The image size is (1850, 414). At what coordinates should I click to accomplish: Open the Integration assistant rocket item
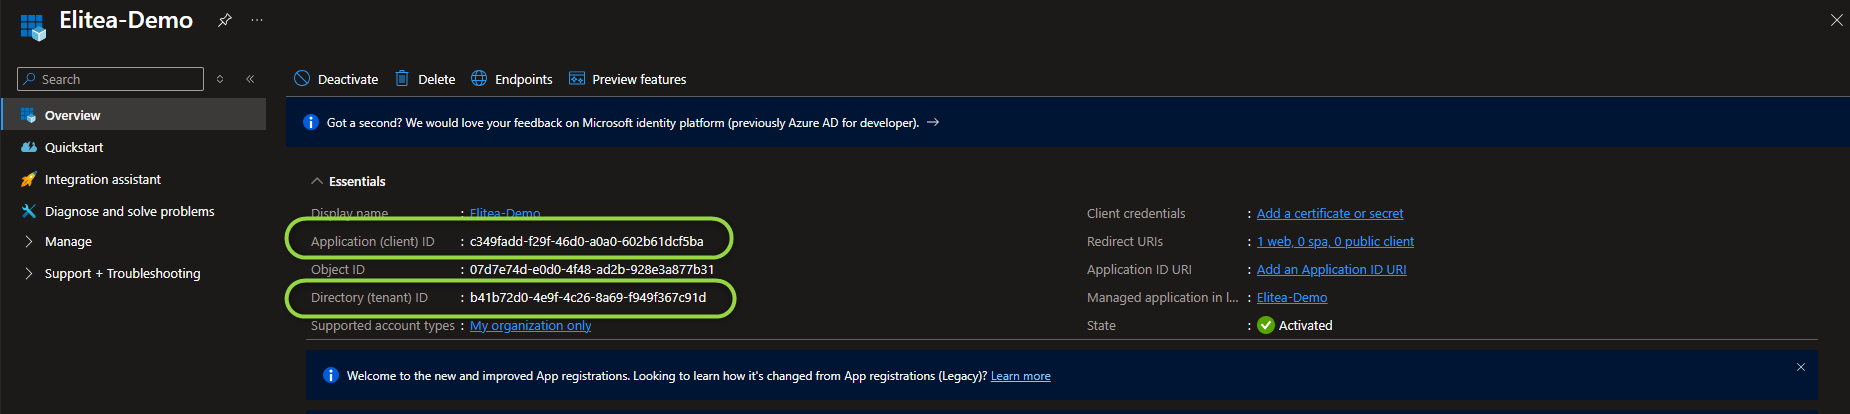[x=102, y=179]
